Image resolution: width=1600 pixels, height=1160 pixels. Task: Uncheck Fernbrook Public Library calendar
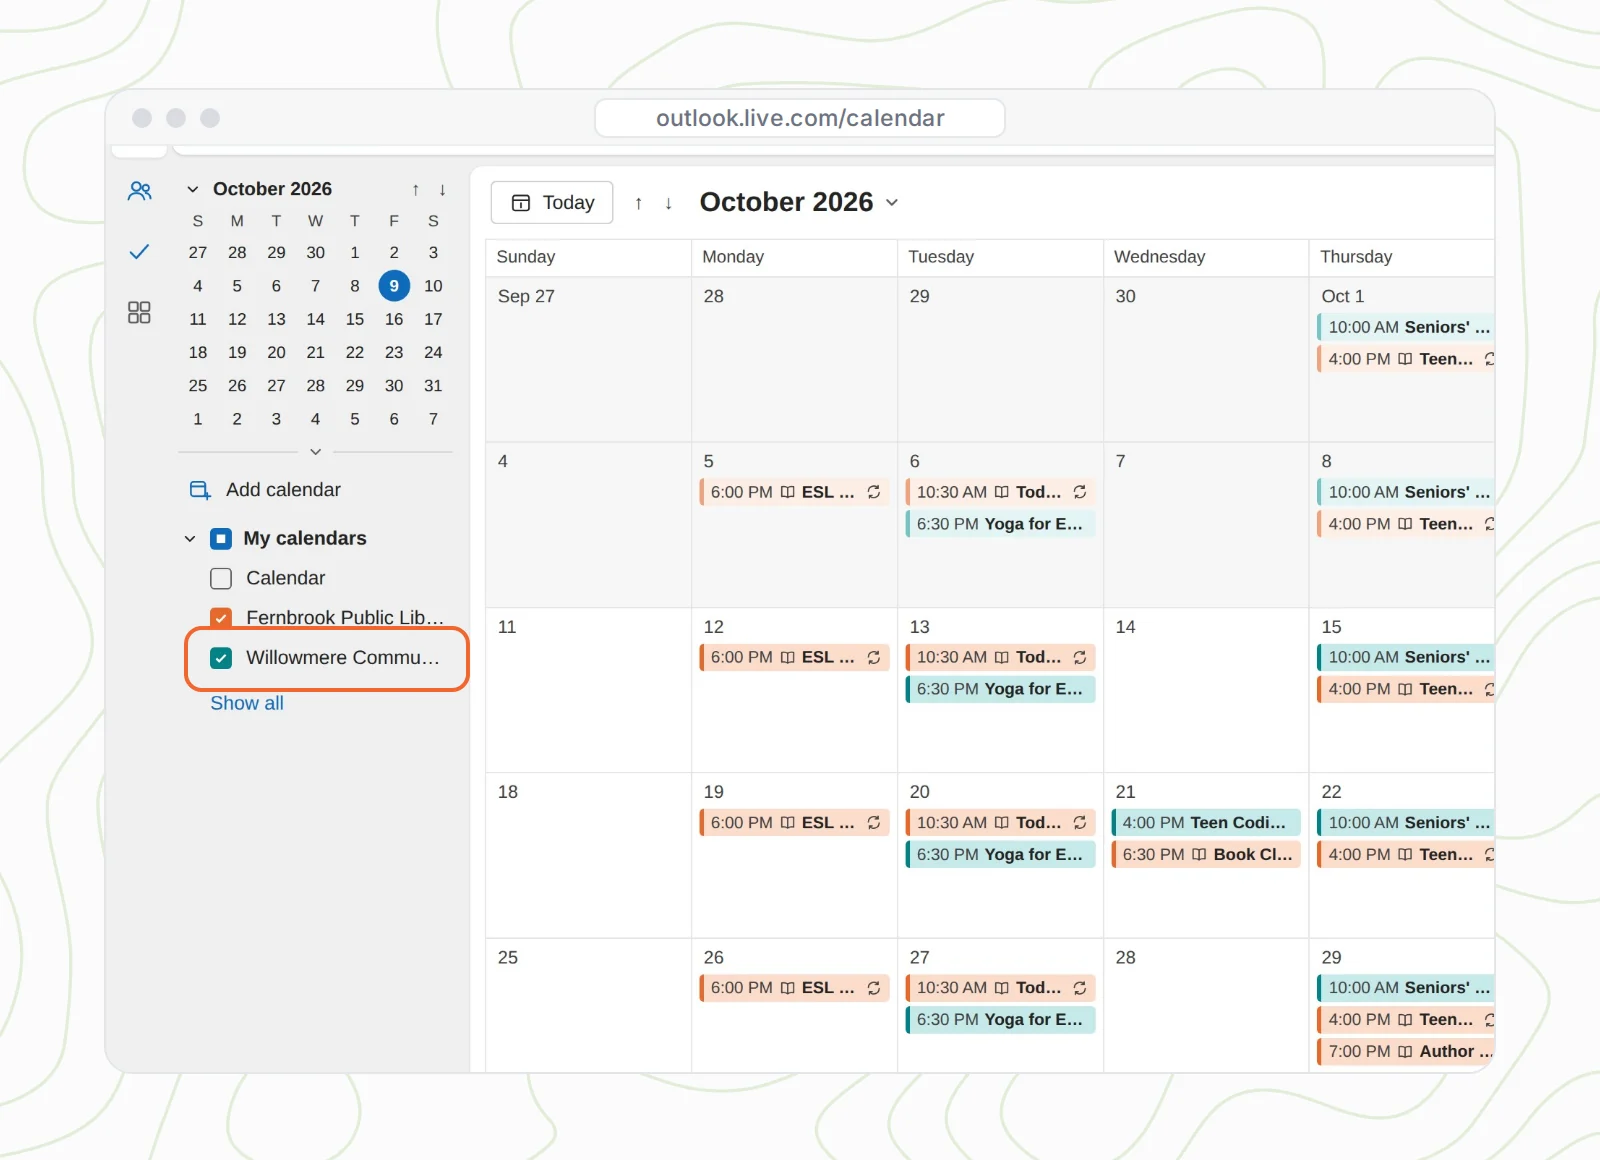(221, 617)
